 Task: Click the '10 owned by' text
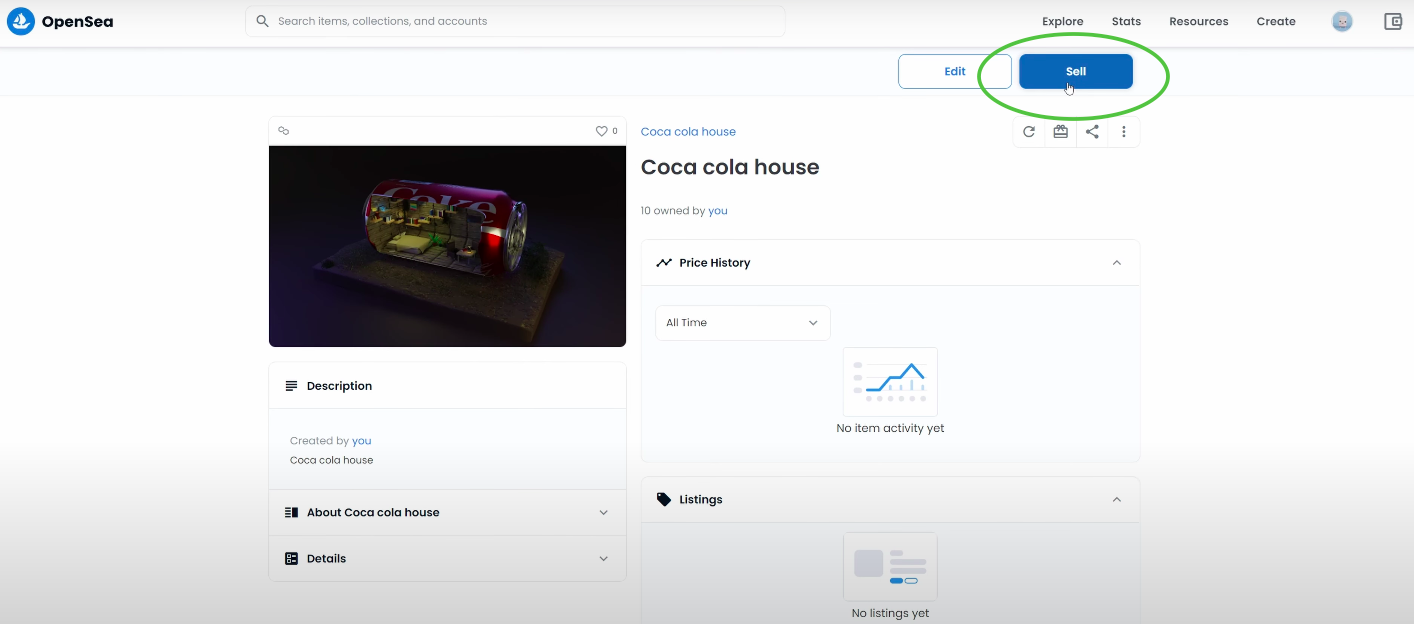pos(673,211)
